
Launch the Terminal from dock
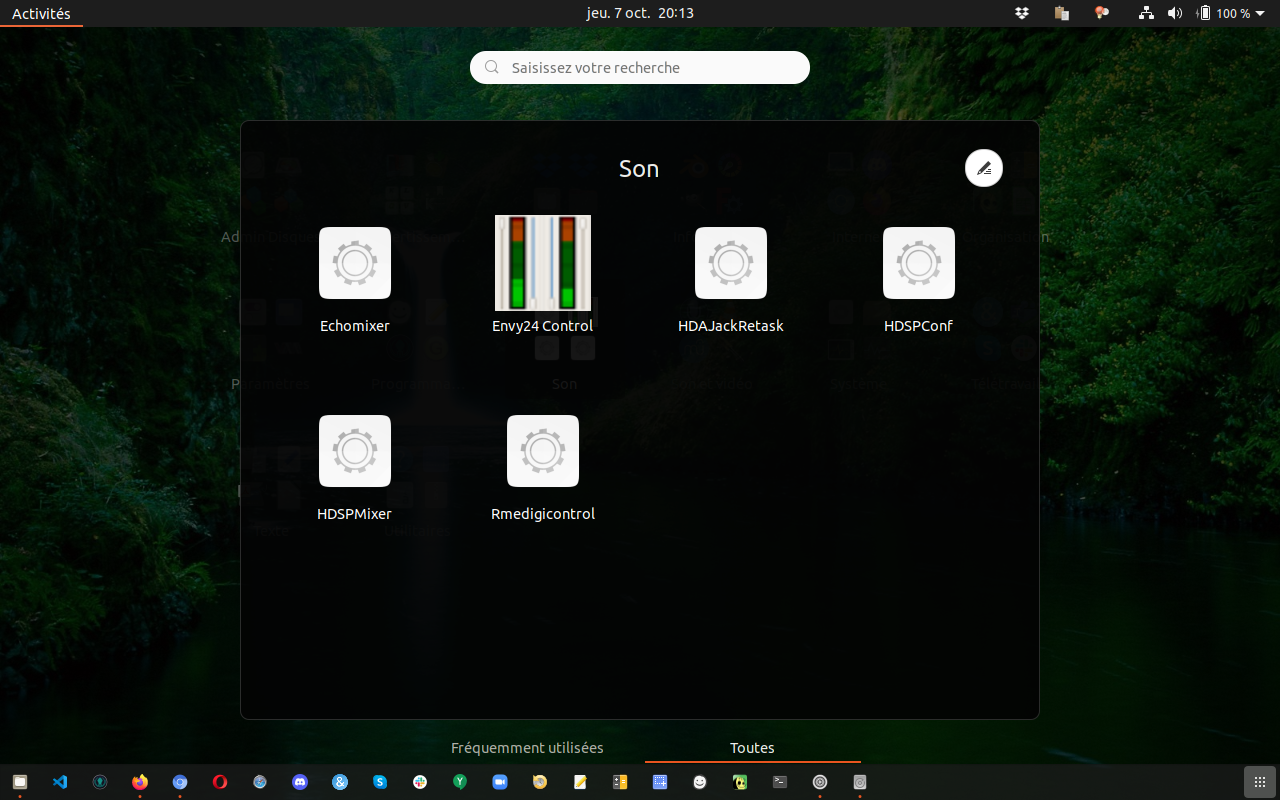click(780, 782)
